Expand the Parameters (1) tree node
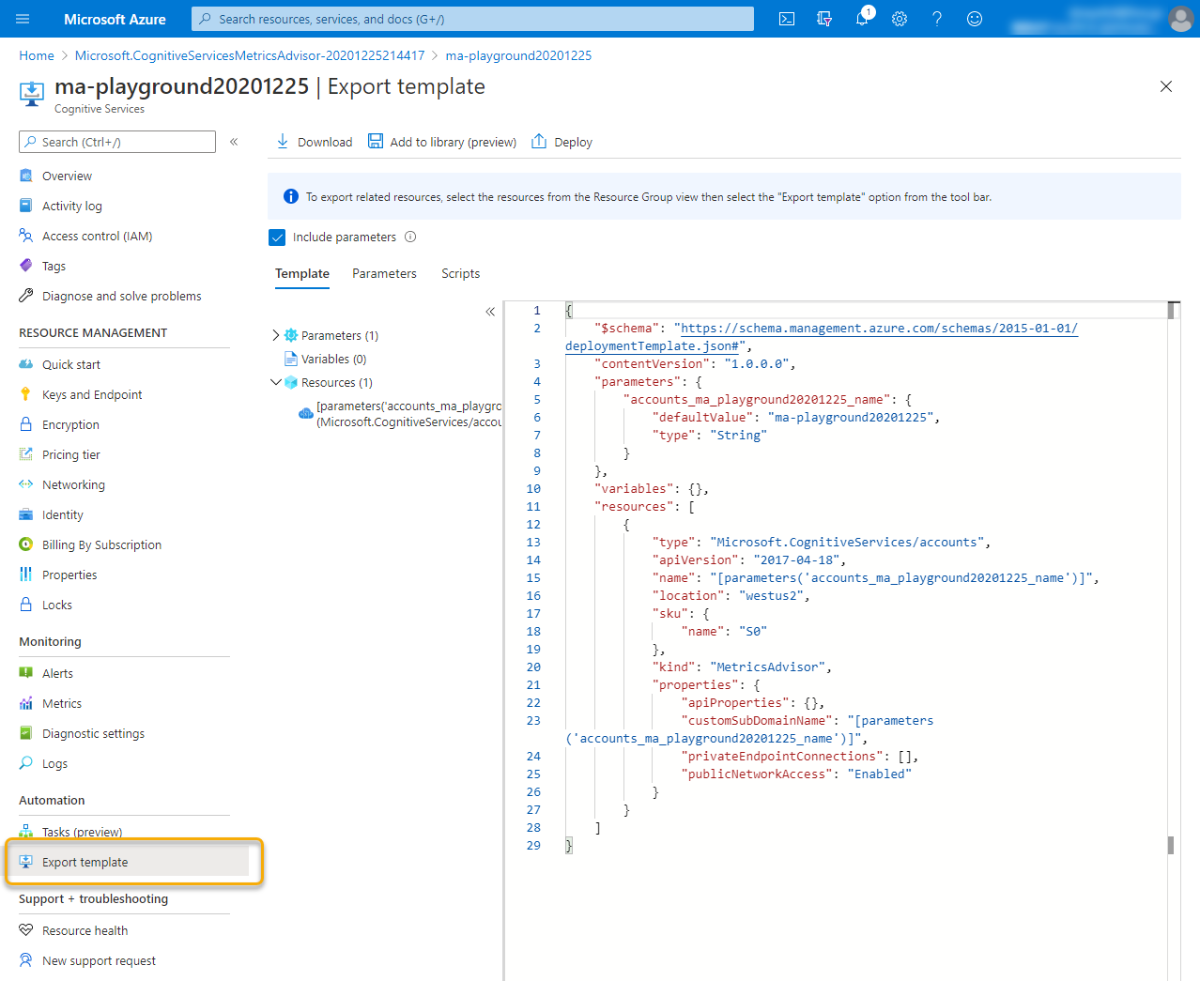 277,336
